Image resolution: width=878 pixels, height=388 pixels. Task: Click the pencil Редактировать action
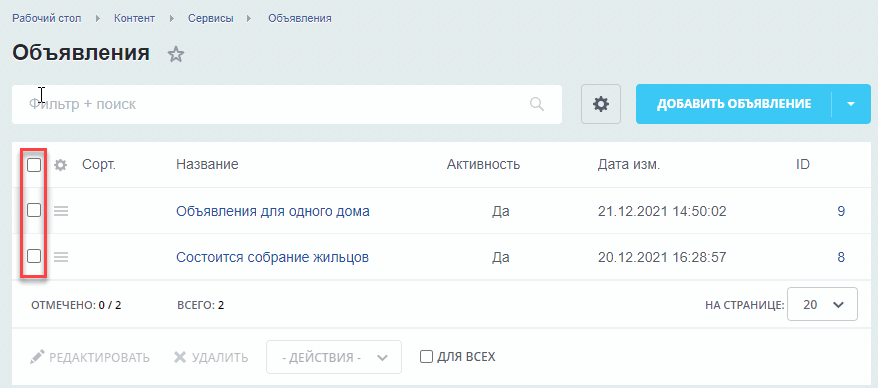tap(90, 357)
